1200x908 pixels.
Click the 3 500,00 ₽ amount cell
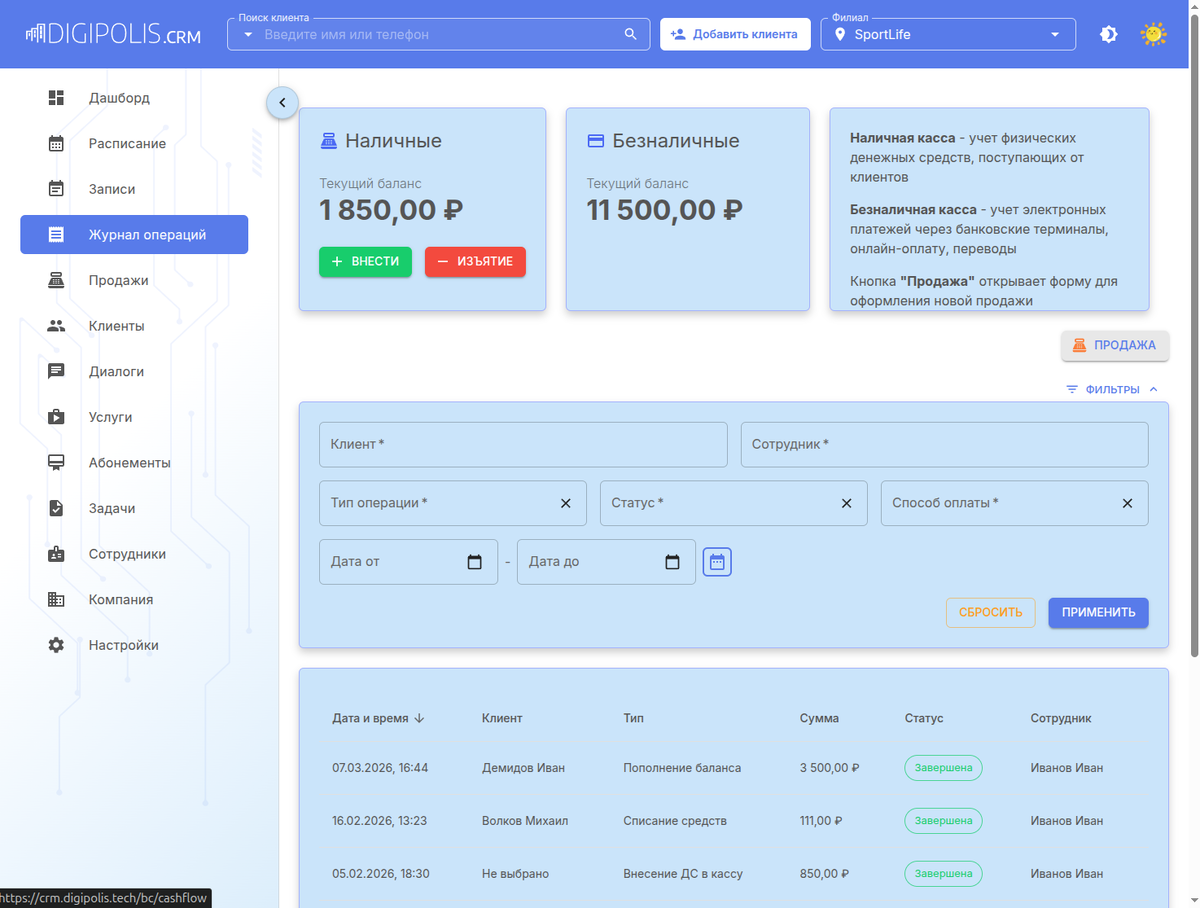coord(830,768)
